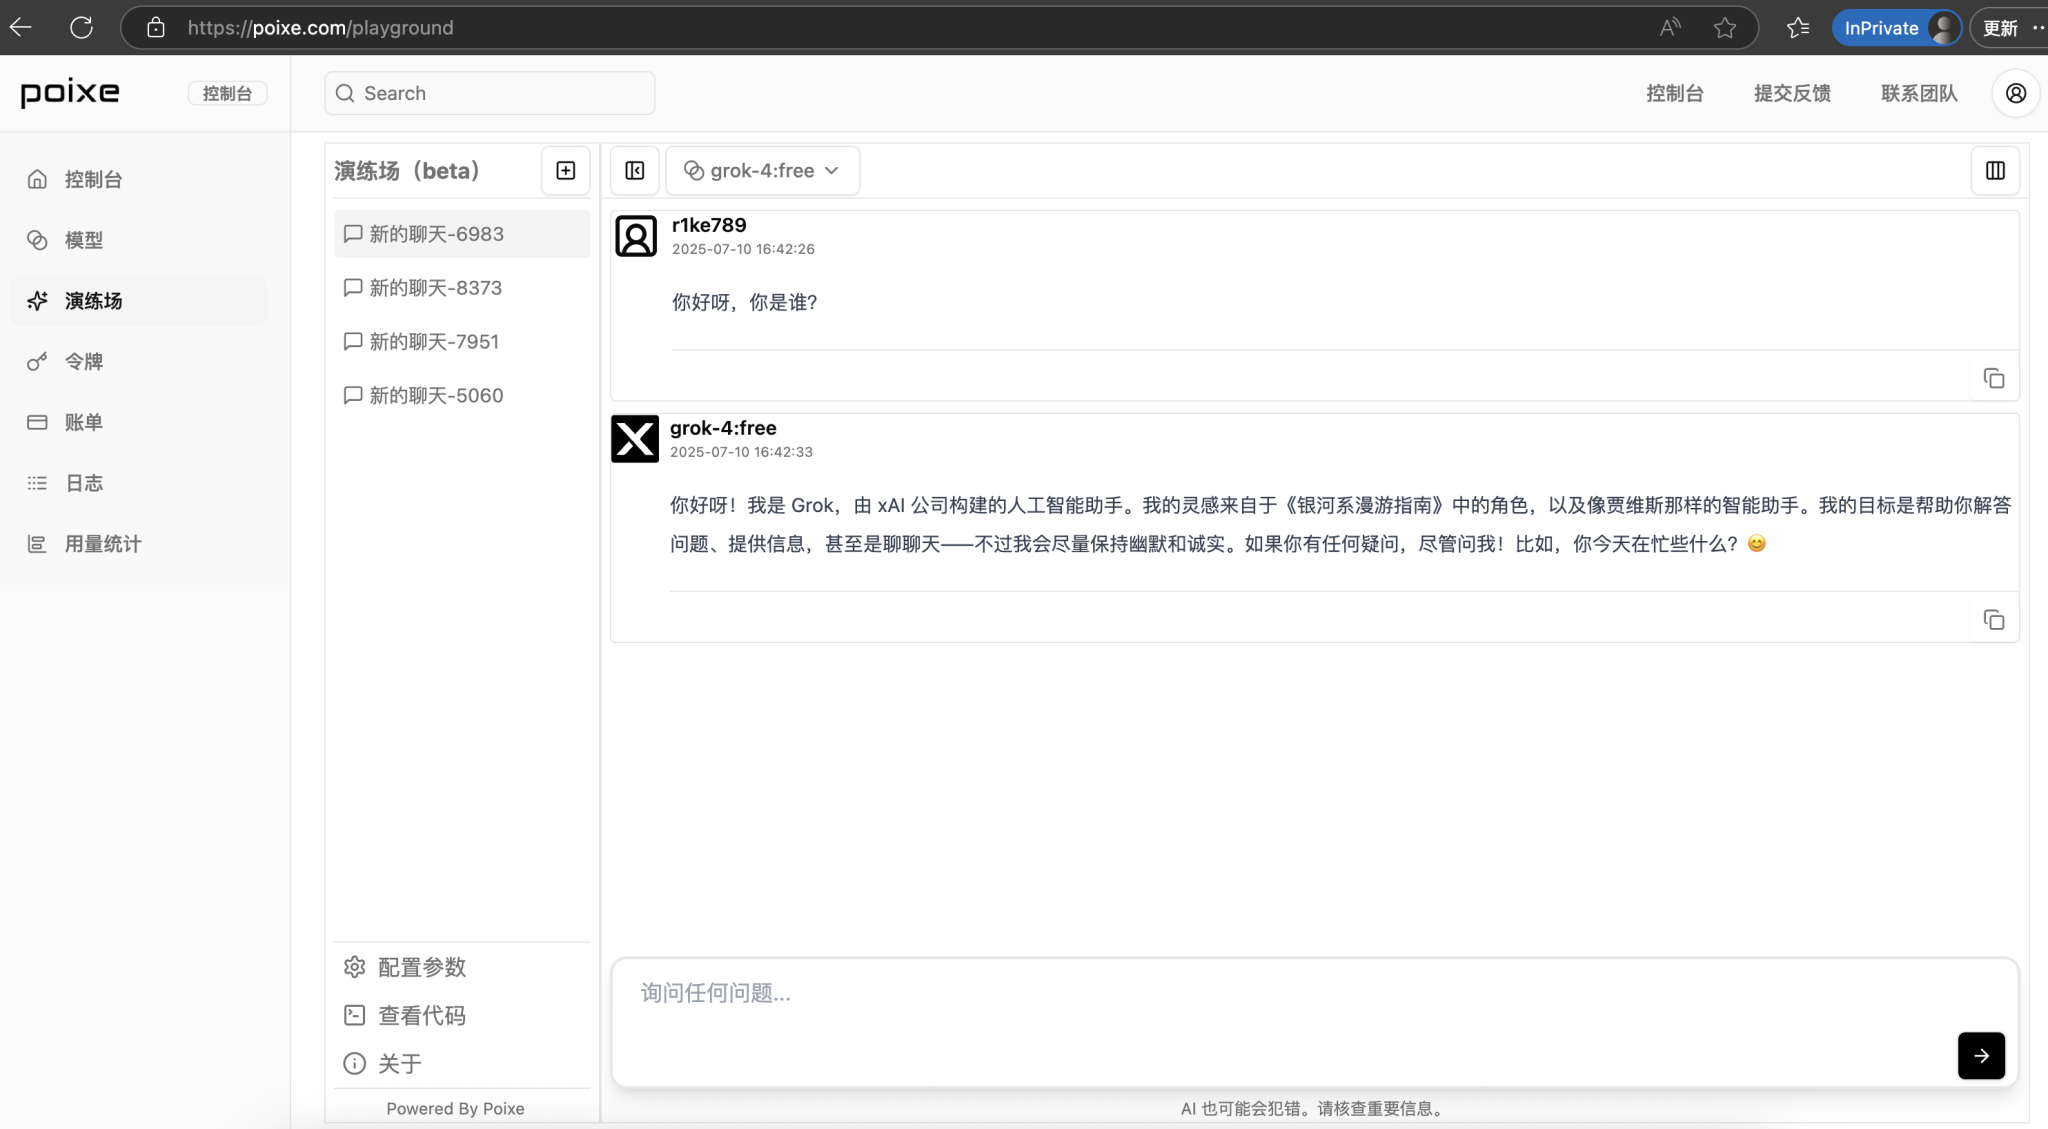This screenshot has width=2048, height=1129.
Task: Click the username r1ke789
Action: [709, 225]
